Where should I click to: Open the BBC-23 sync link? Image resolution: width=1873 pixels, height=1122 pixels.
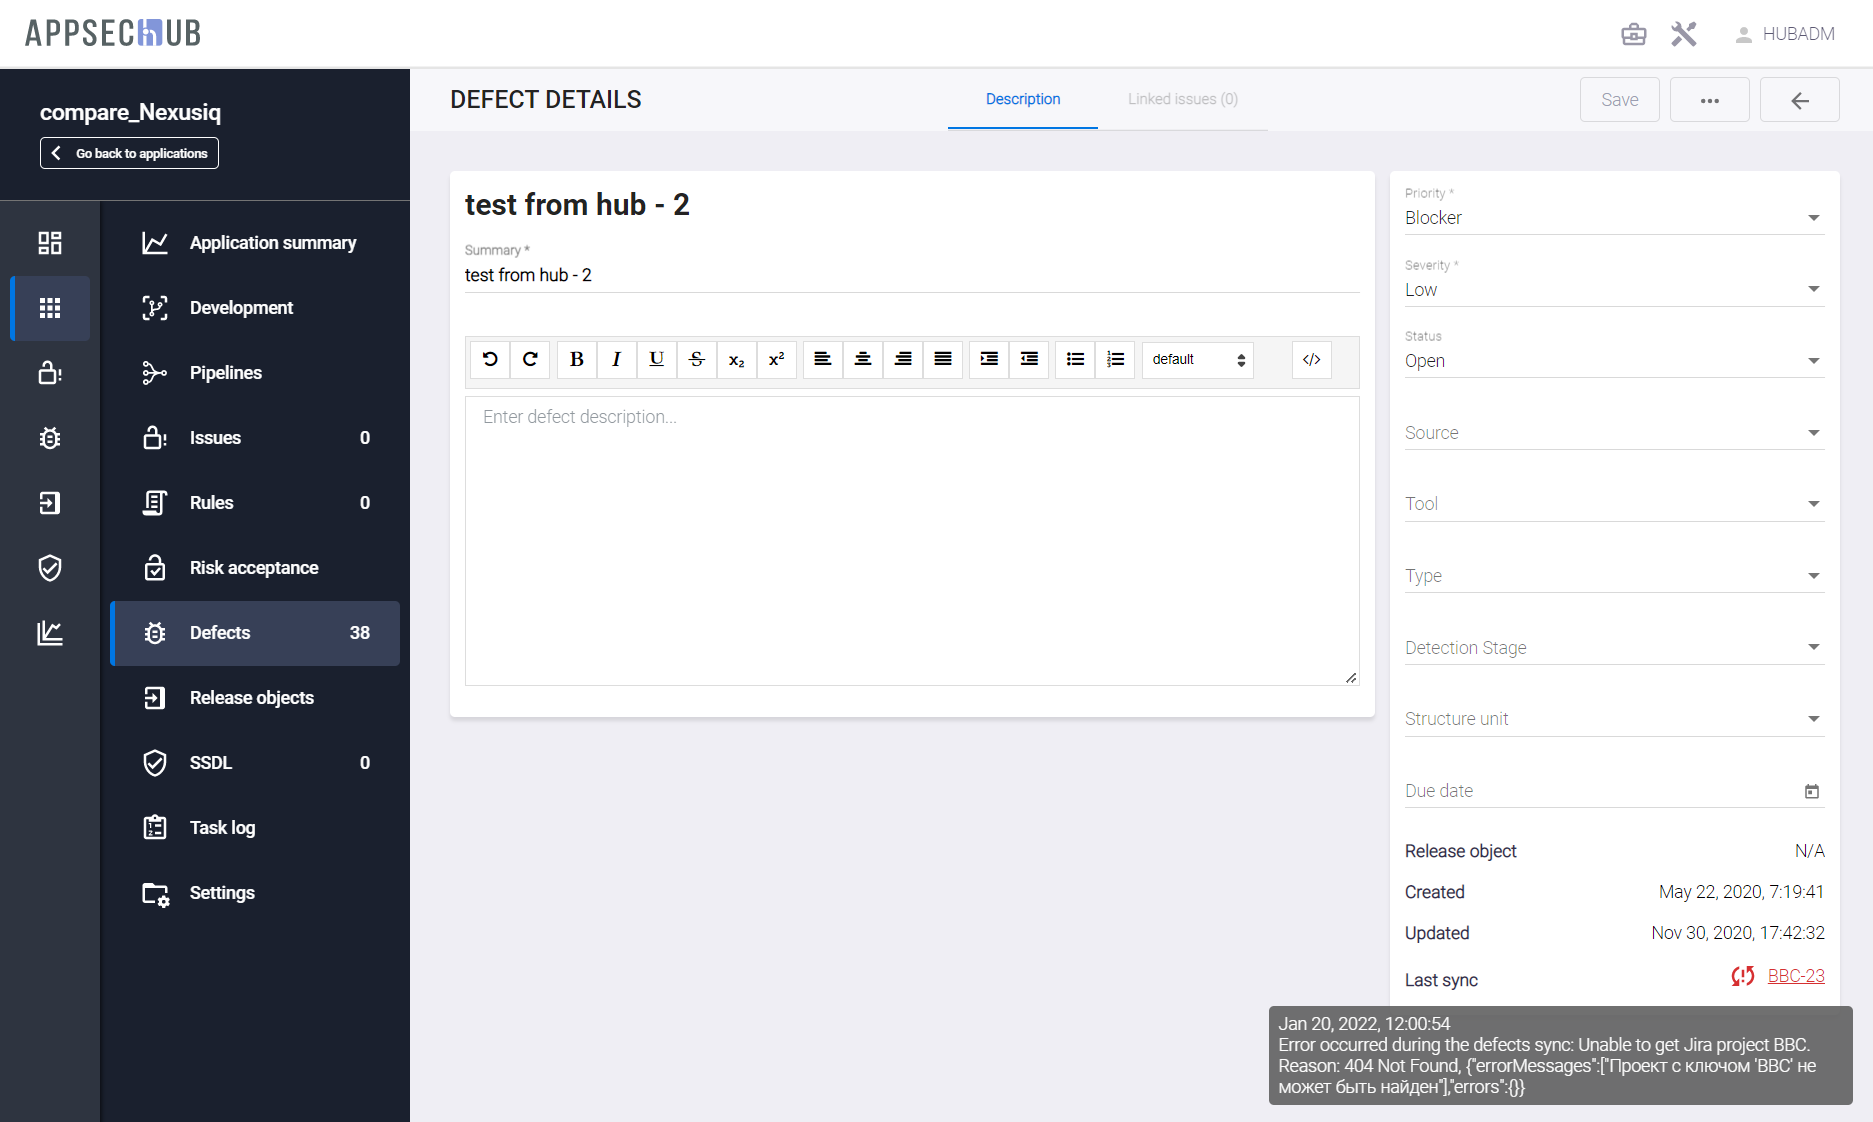coord(1795,976)
